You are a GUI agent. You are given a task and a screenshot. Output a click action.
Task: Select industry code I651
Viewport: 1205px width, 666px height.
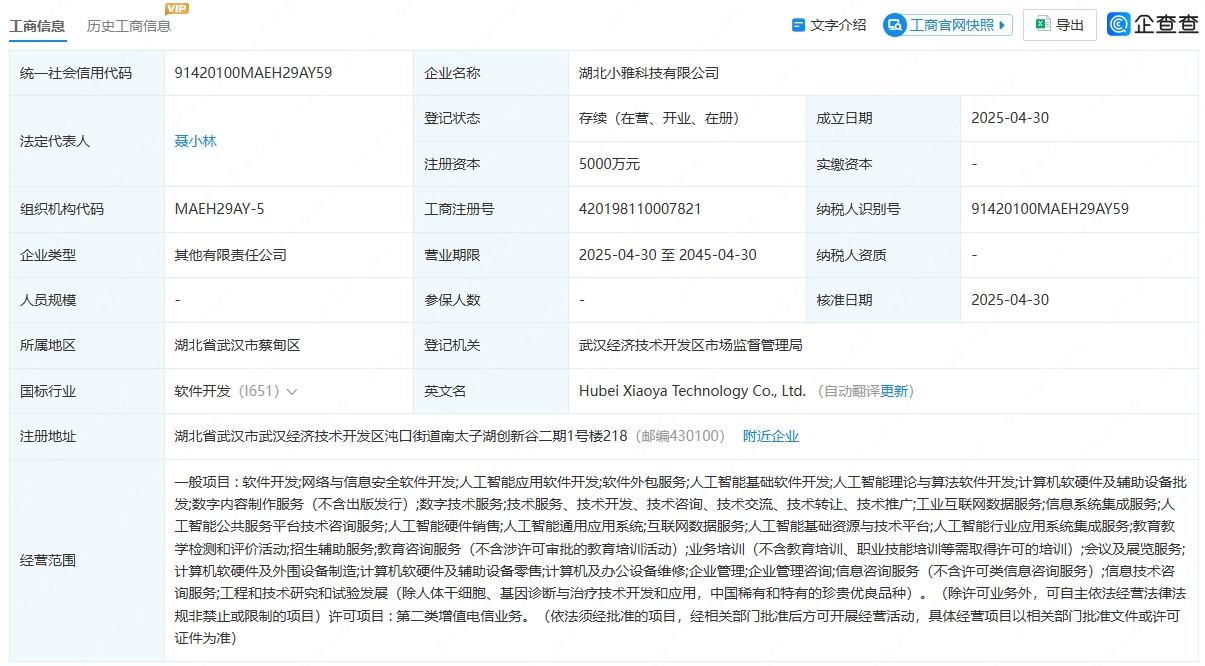[x=259, y=392]
